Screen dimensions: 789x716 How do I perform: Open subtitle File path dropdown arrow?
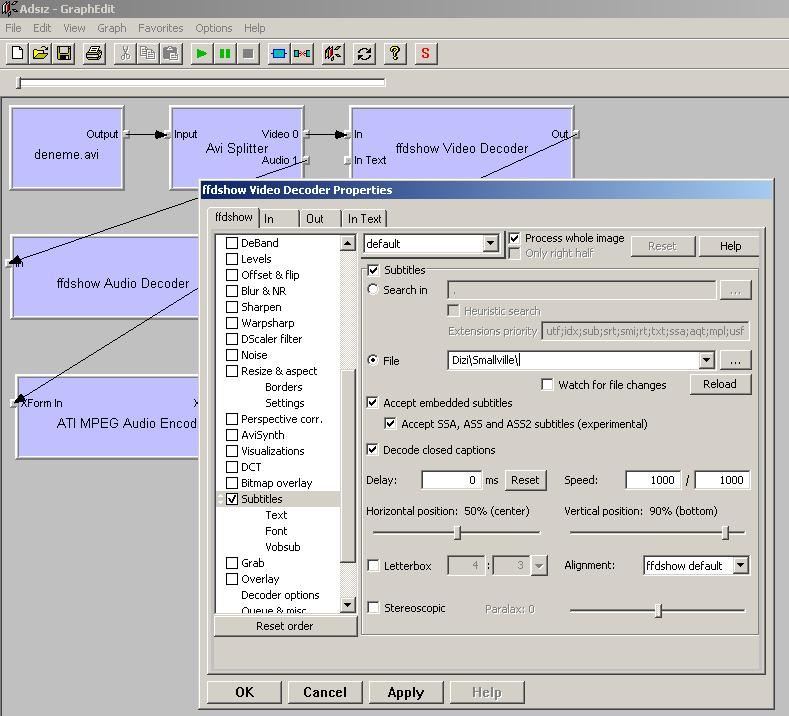(706, 360)
